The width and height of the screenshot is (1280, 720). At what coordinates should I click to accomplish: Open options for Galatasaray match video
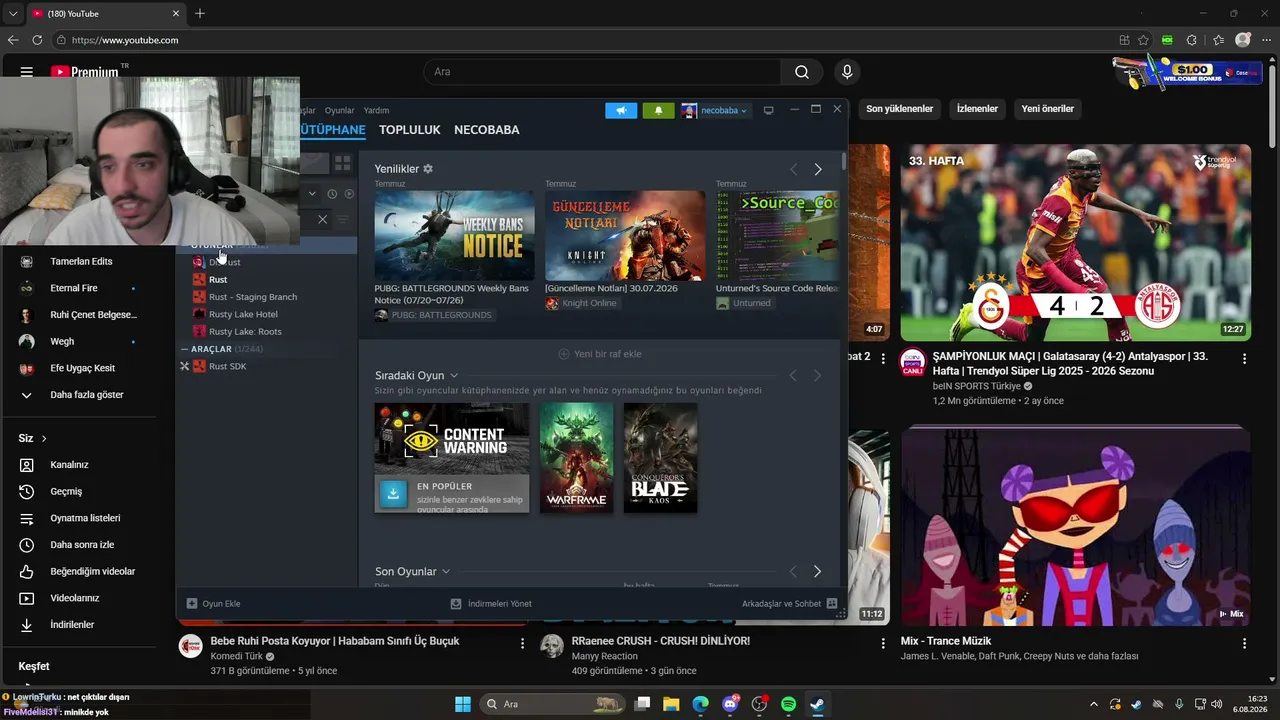[1244, 358]
